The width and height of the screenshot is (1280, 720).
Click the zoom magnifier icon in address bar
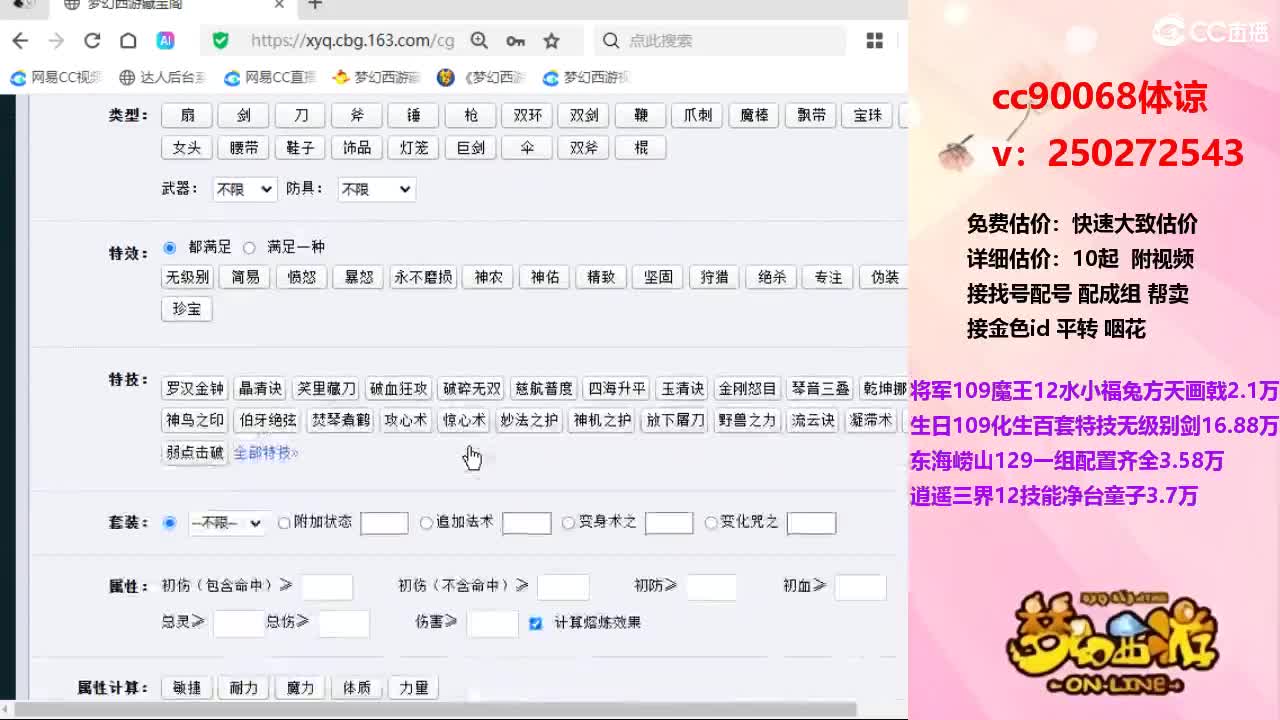pyautogui.click(x=479, y=41)
